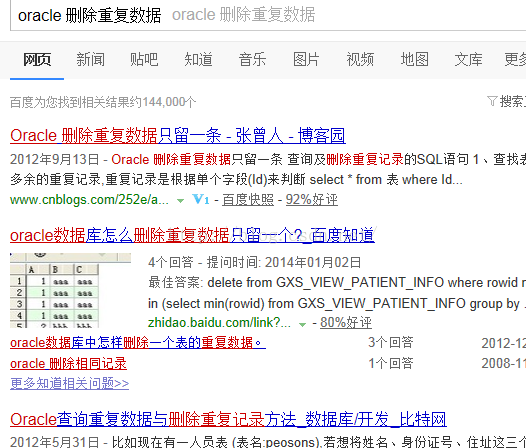Click the 2012年5月31日 snippet date

pyautogui.click(x=55, y=442)
